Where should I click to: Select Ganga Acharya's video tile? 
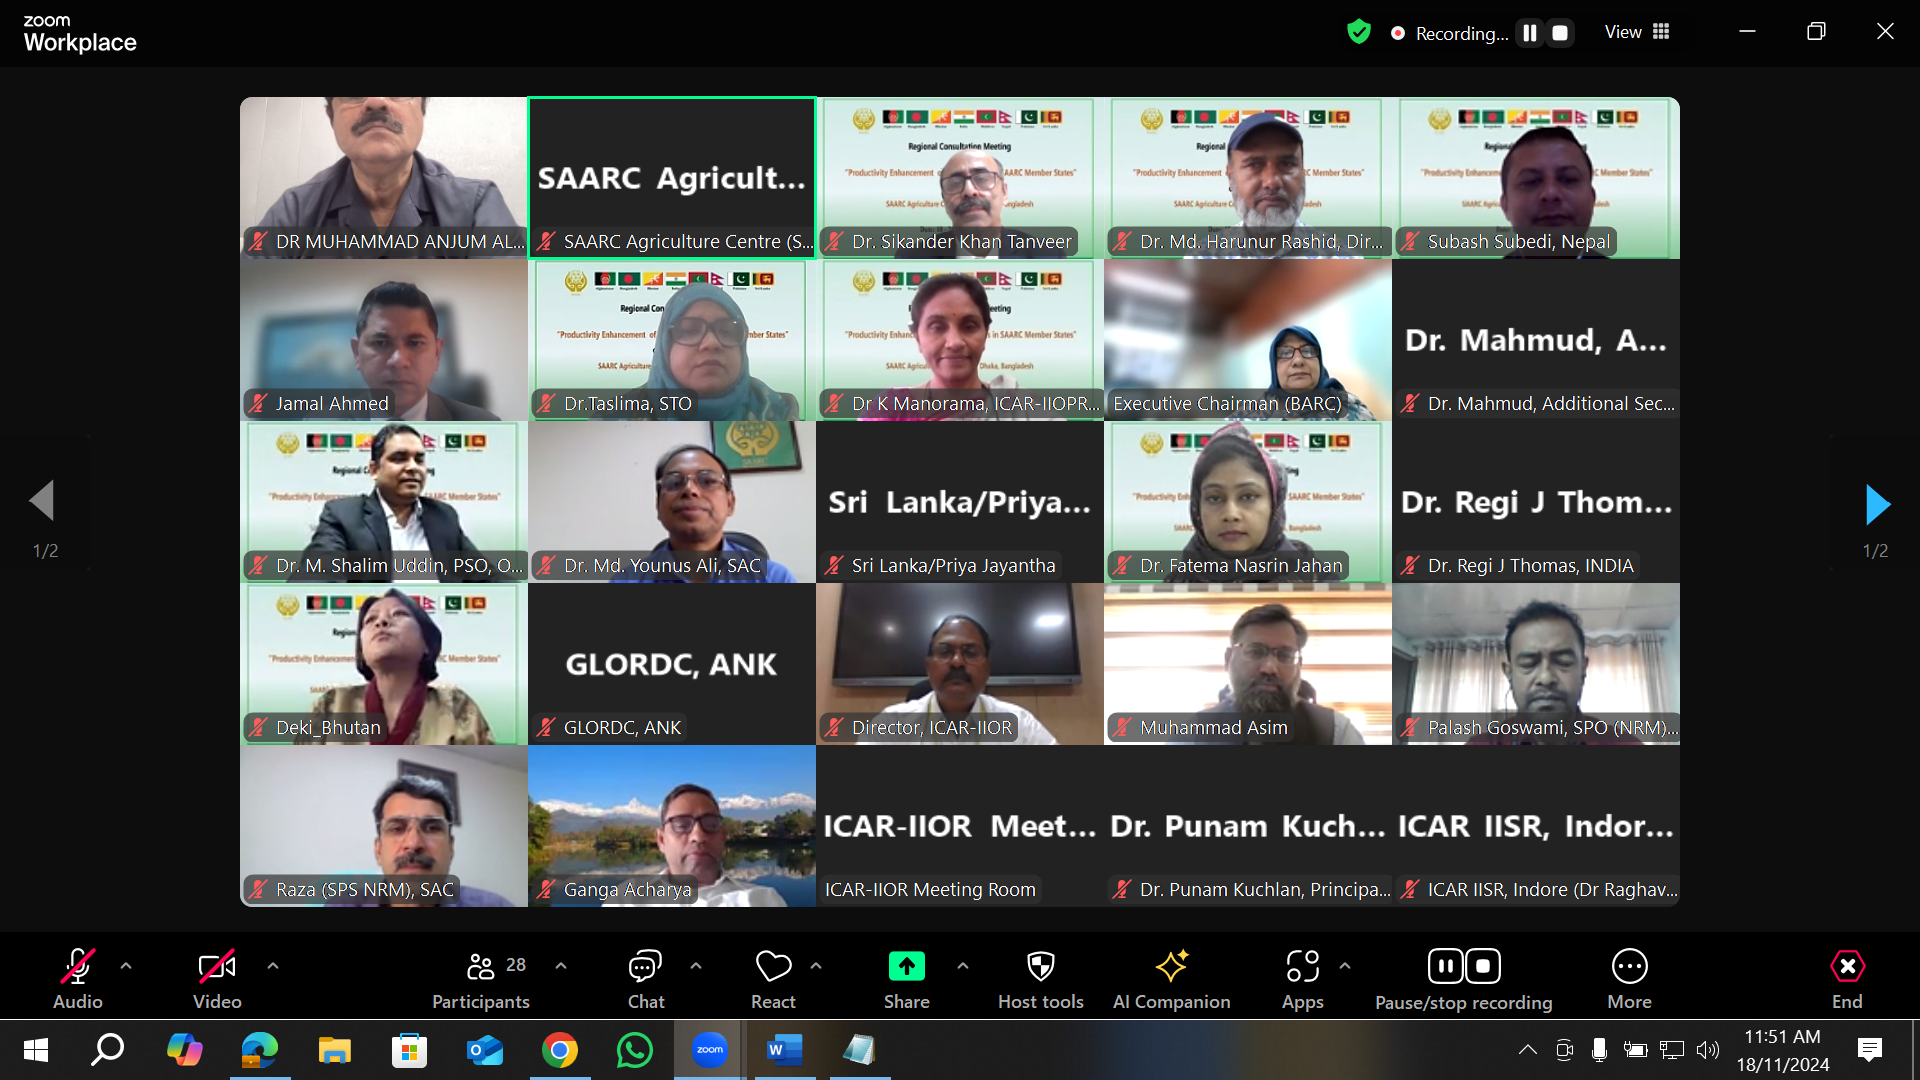tap(671, 825)
